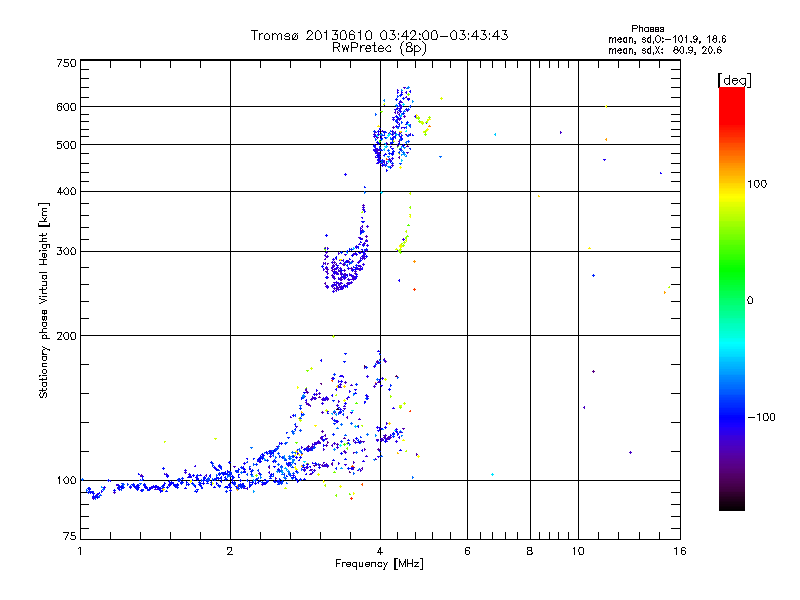Click the "4" frequency axis tick label
Viewport: 800px width, 600px height.
(x=380, y=551)
